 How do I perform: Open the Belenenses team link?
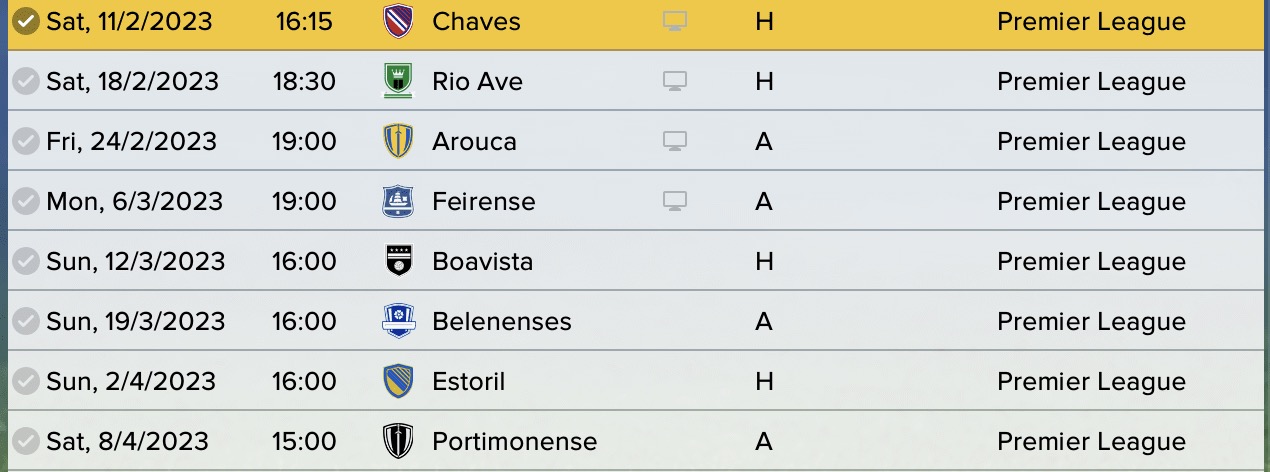(x=502, y=321)
